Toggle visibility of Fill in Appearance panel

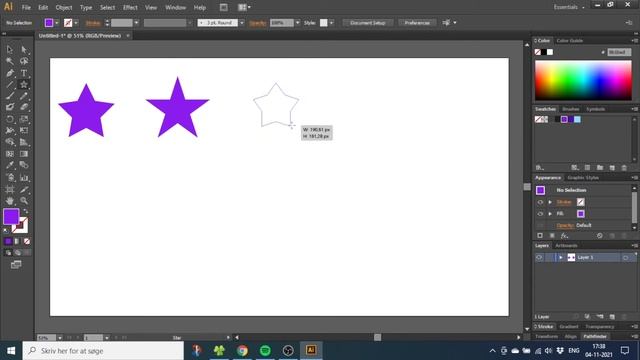click(540, 213)
